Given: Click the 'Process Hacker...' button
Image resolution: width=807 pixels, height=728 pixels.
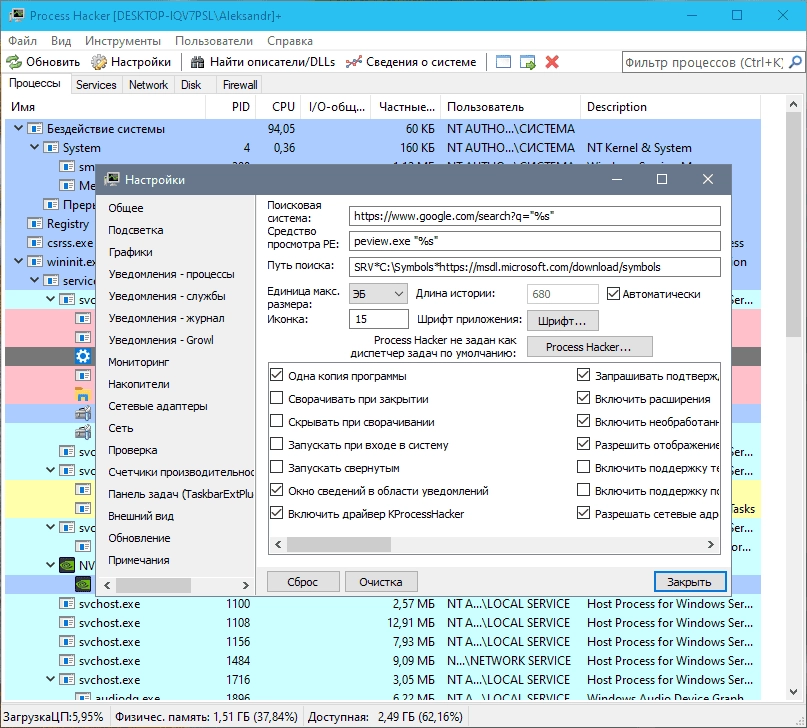Looking at the screenshot, I should point(589,347).
